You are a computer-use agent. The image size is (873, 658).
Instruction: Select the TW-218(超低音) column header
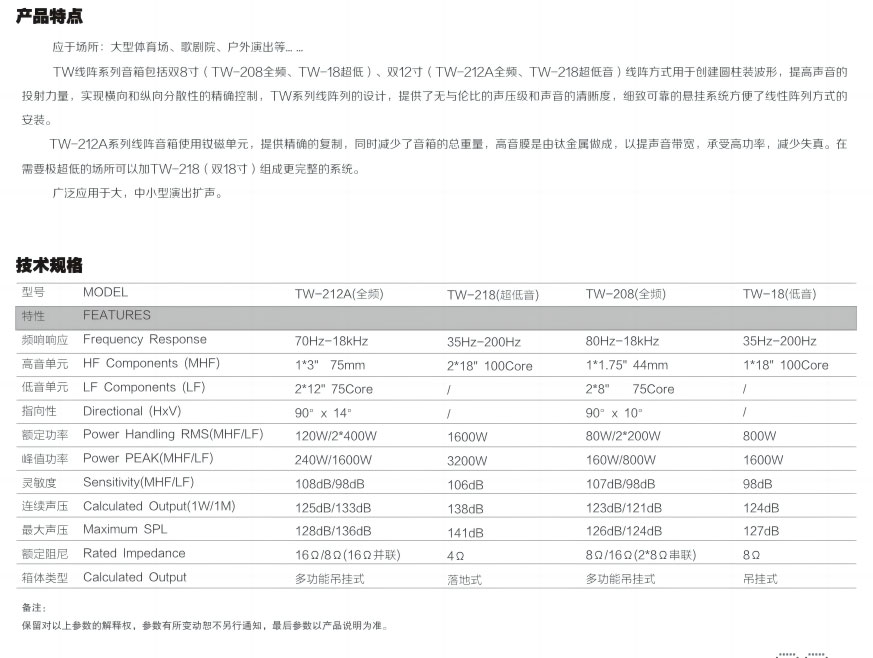492,295
